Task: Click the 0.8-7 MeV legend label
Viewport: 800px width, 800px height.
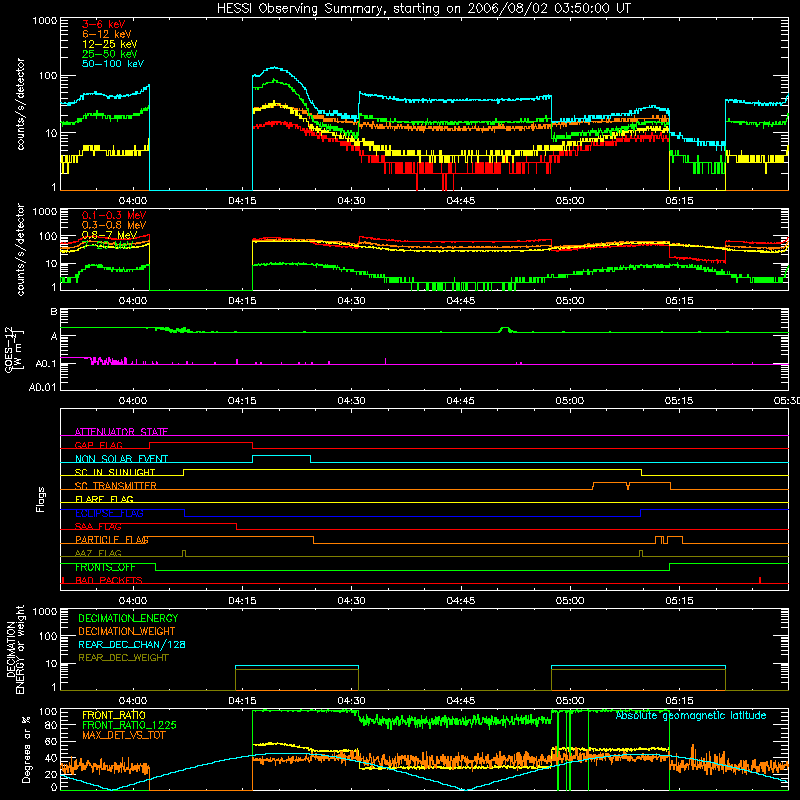Action: point(110,235)
